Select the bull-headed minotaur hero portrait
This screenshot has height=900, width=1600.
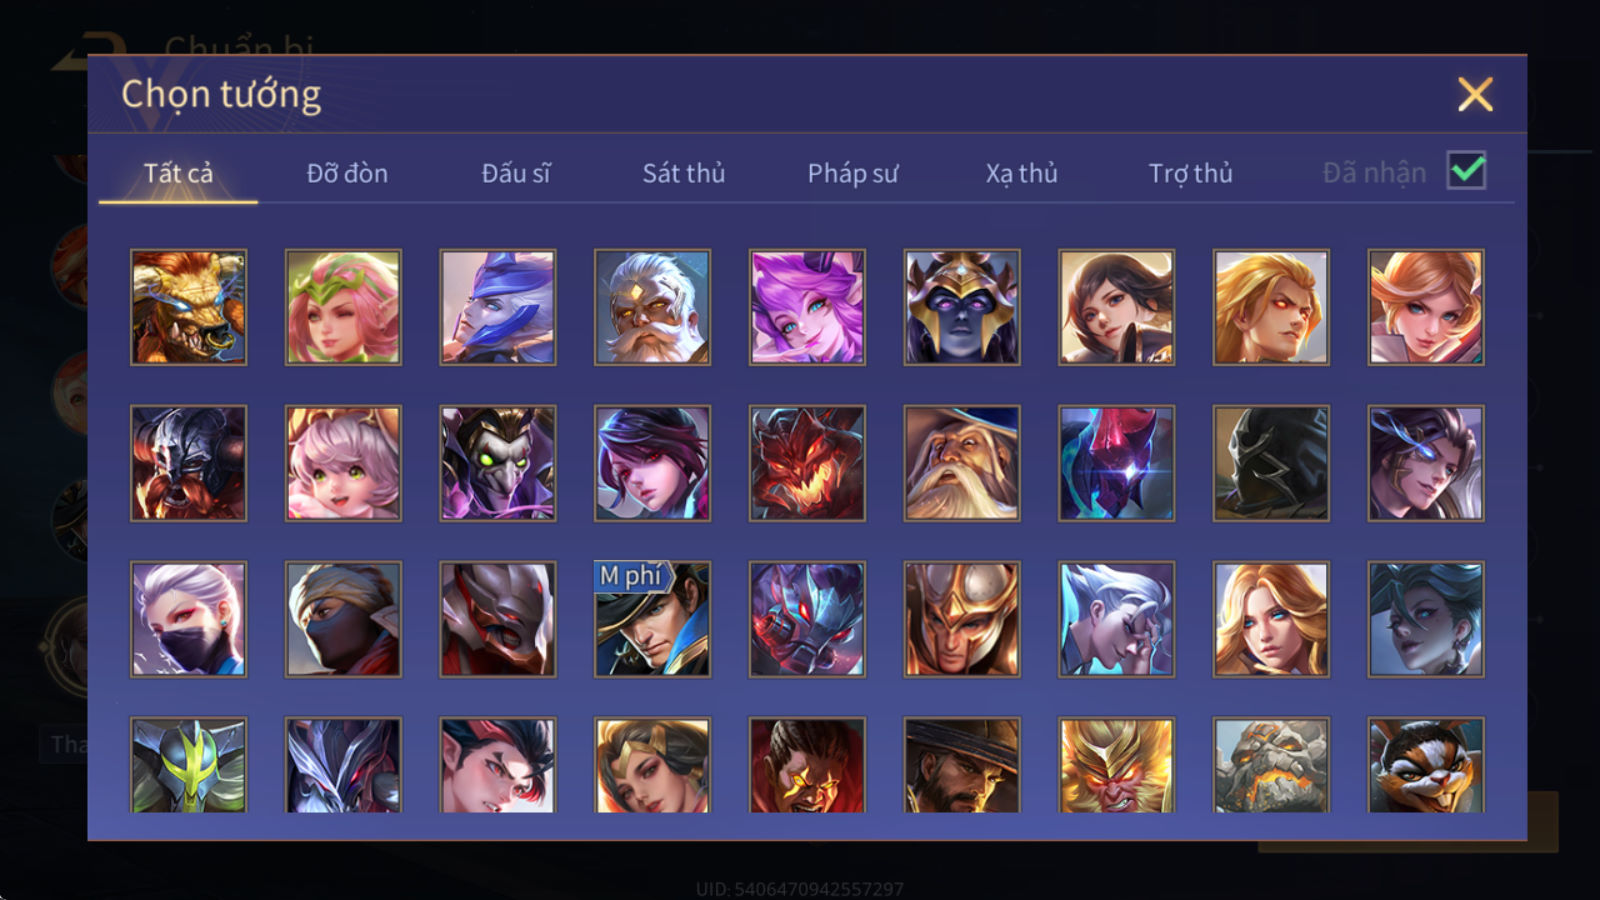click(x=188, y=307)
